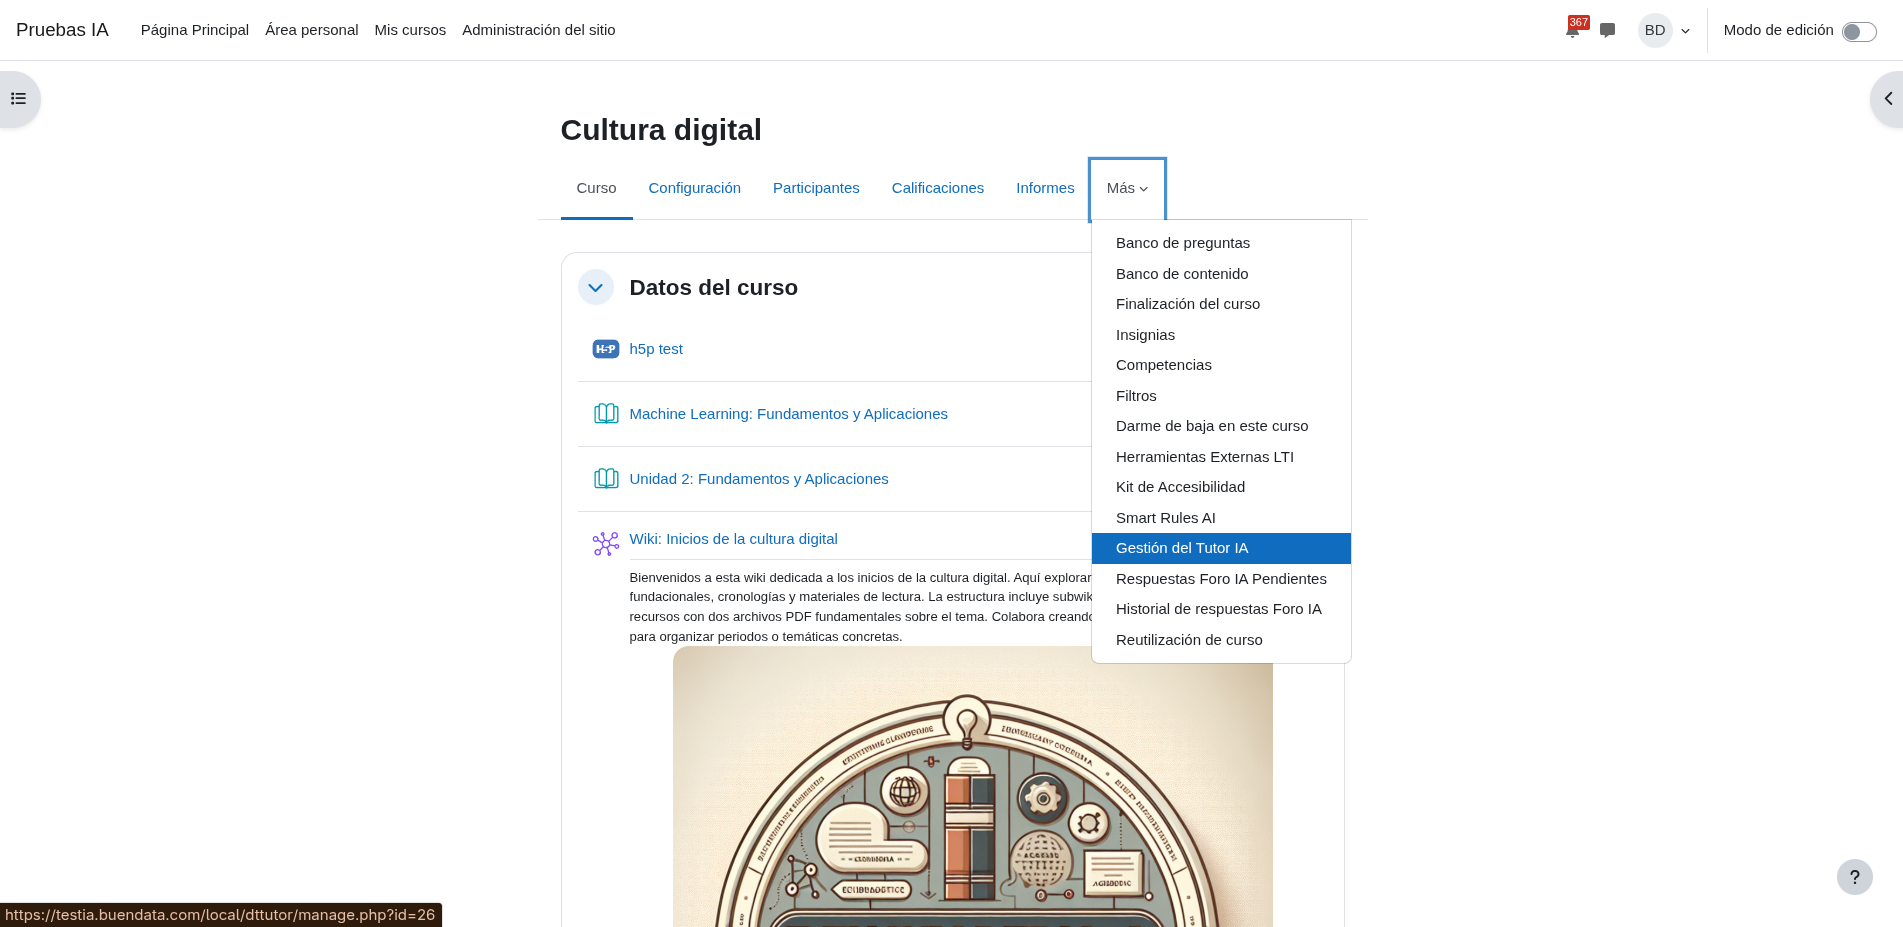Viewport: 1903px width, 927px height.
Task: Open Administración del sitio
Action: point(538,30)
